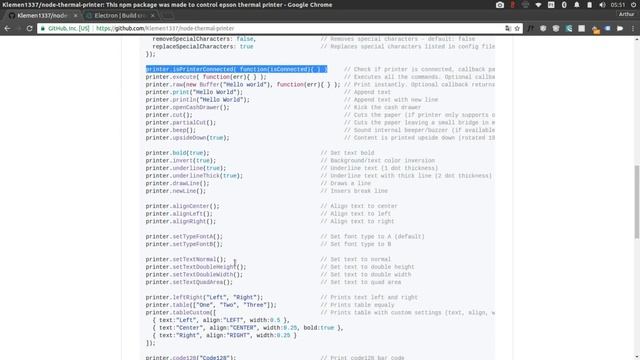
Task: Click the printer.underlineThick(true) line
Action: tap(194, 176)
